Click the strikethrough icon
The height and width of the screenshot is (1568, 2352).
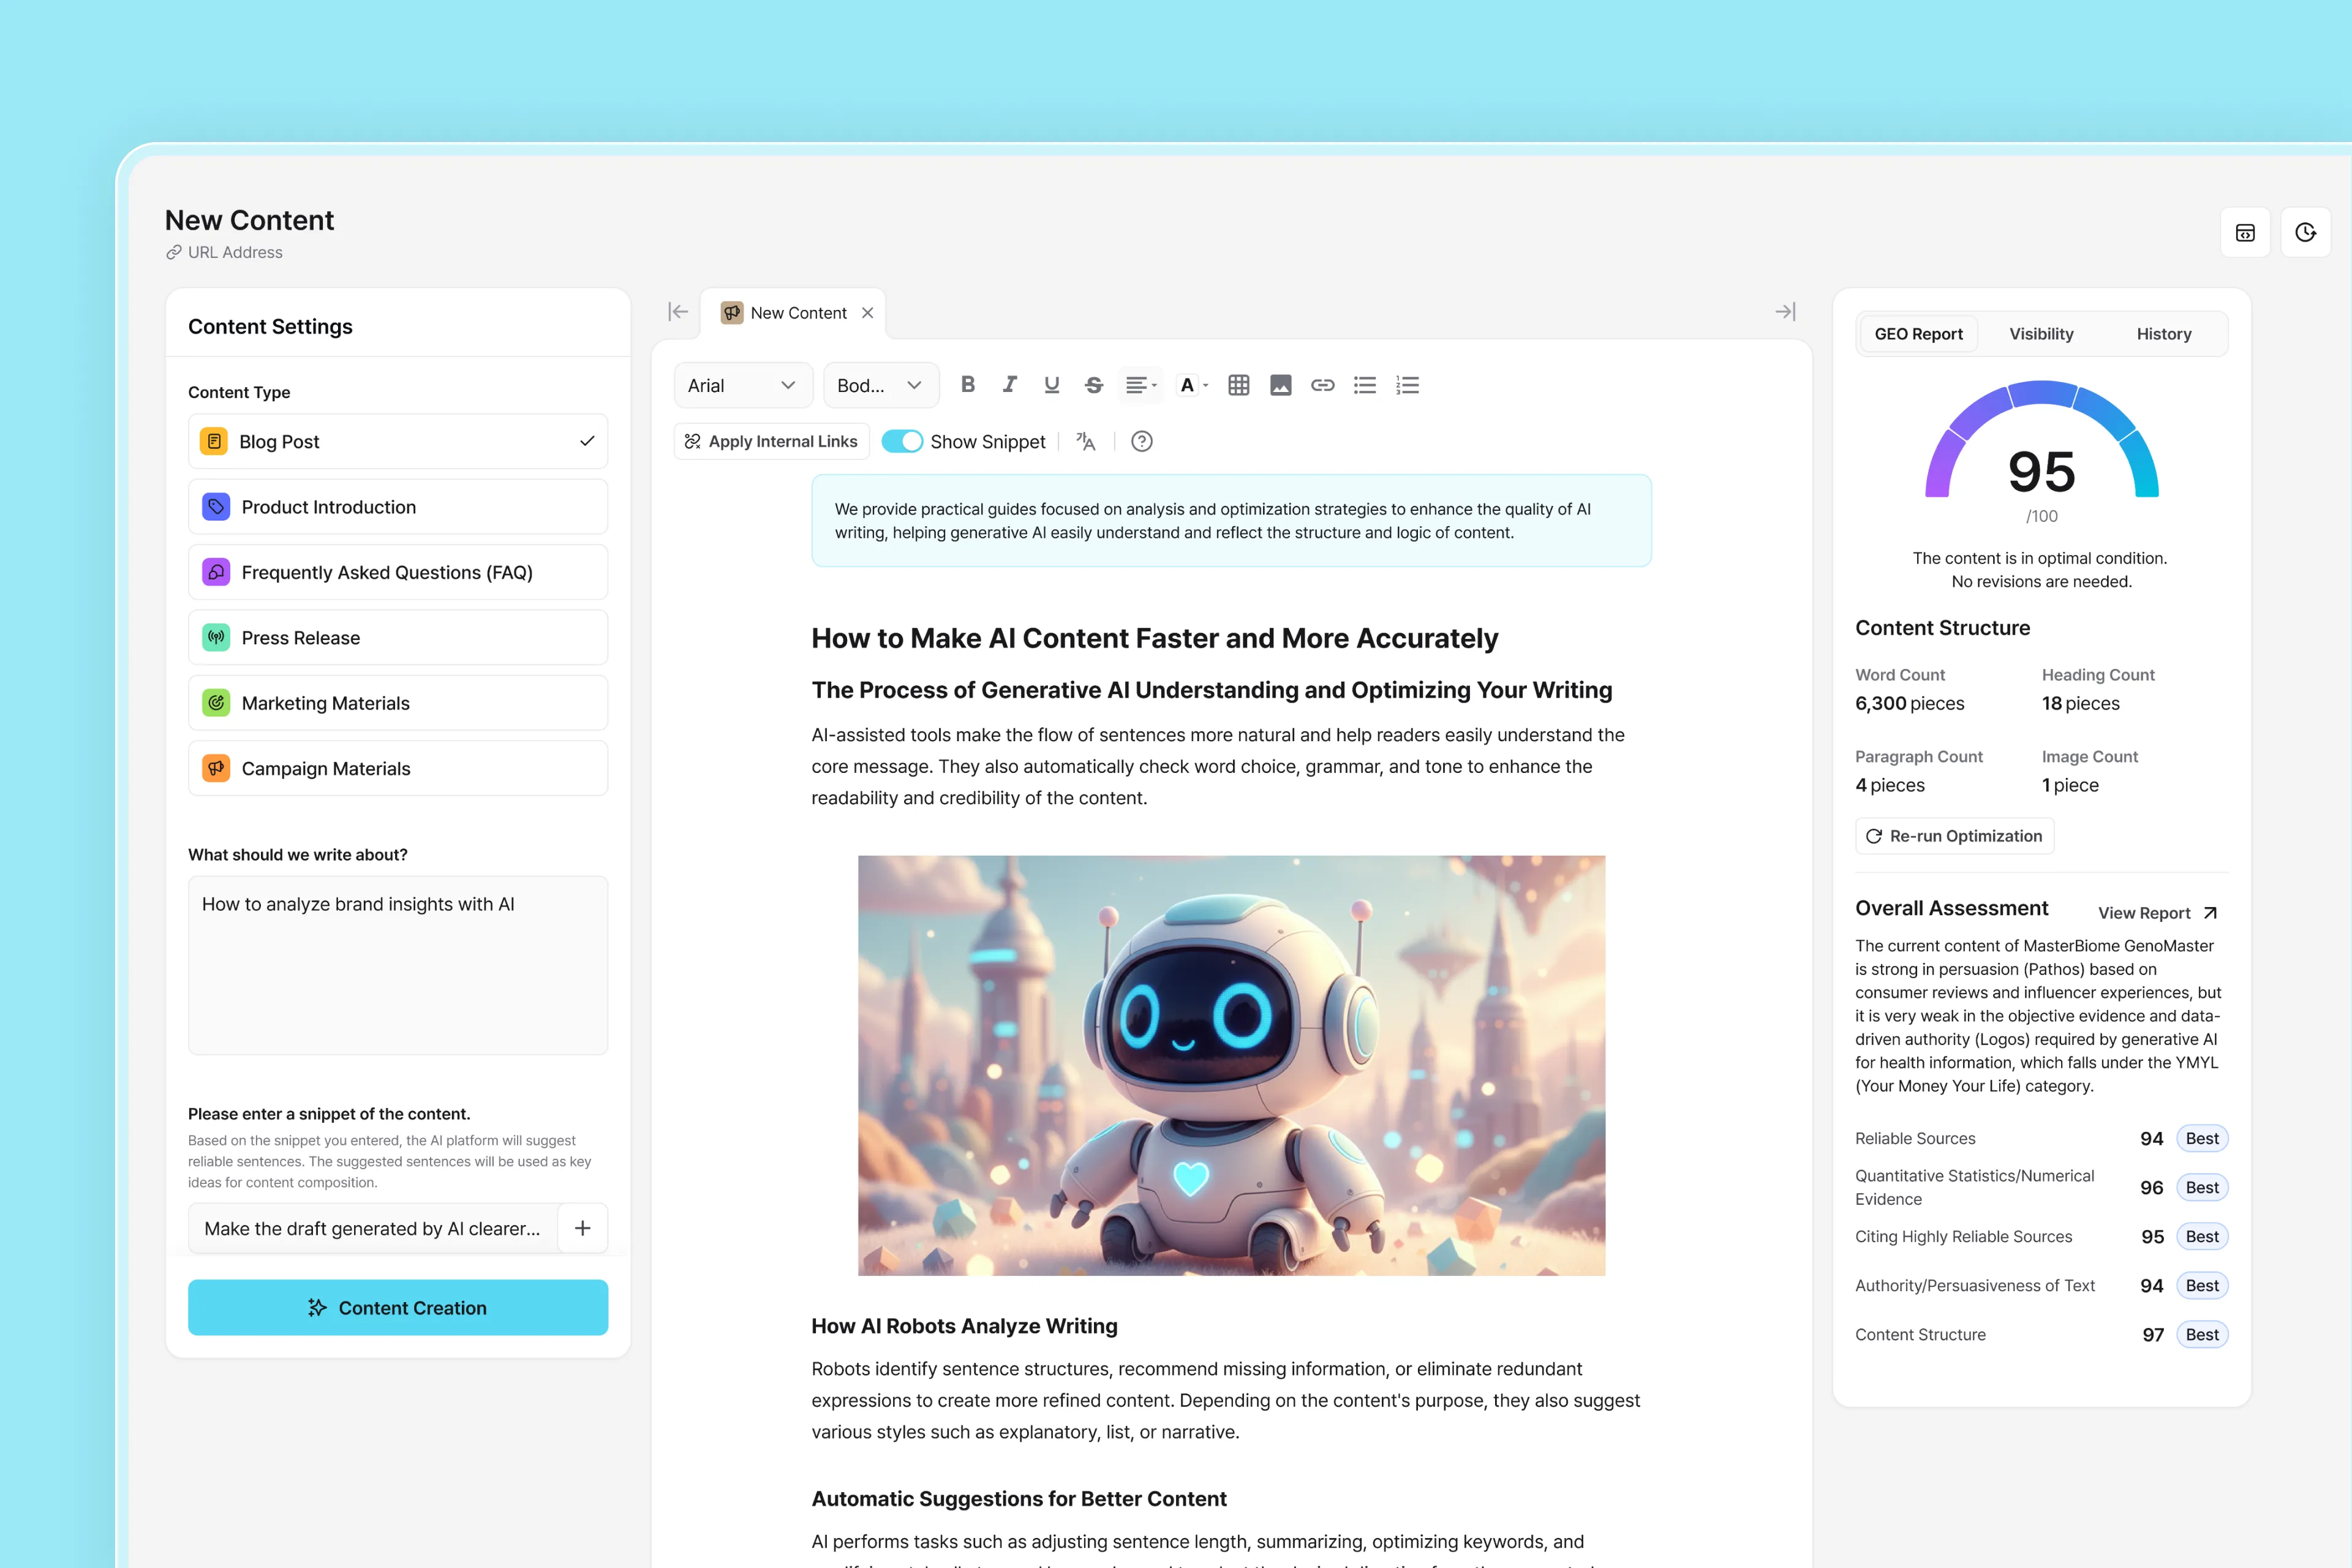point(1093,385)
